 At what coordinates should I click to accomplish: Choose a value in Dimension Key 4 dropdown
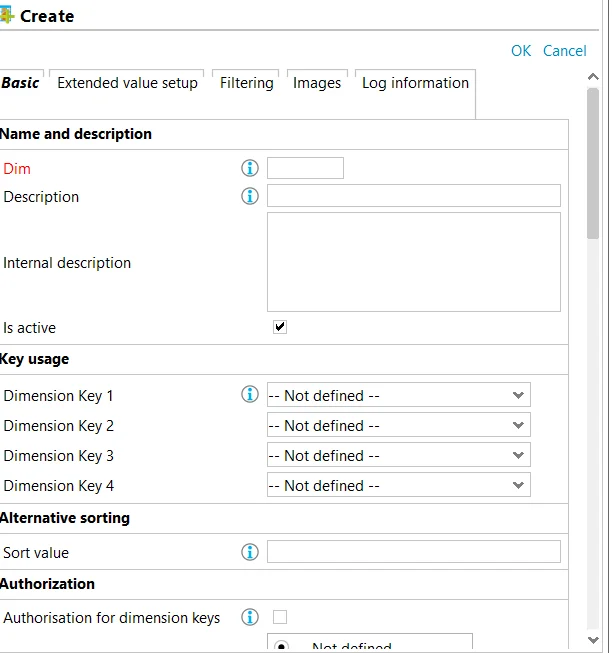398,485
